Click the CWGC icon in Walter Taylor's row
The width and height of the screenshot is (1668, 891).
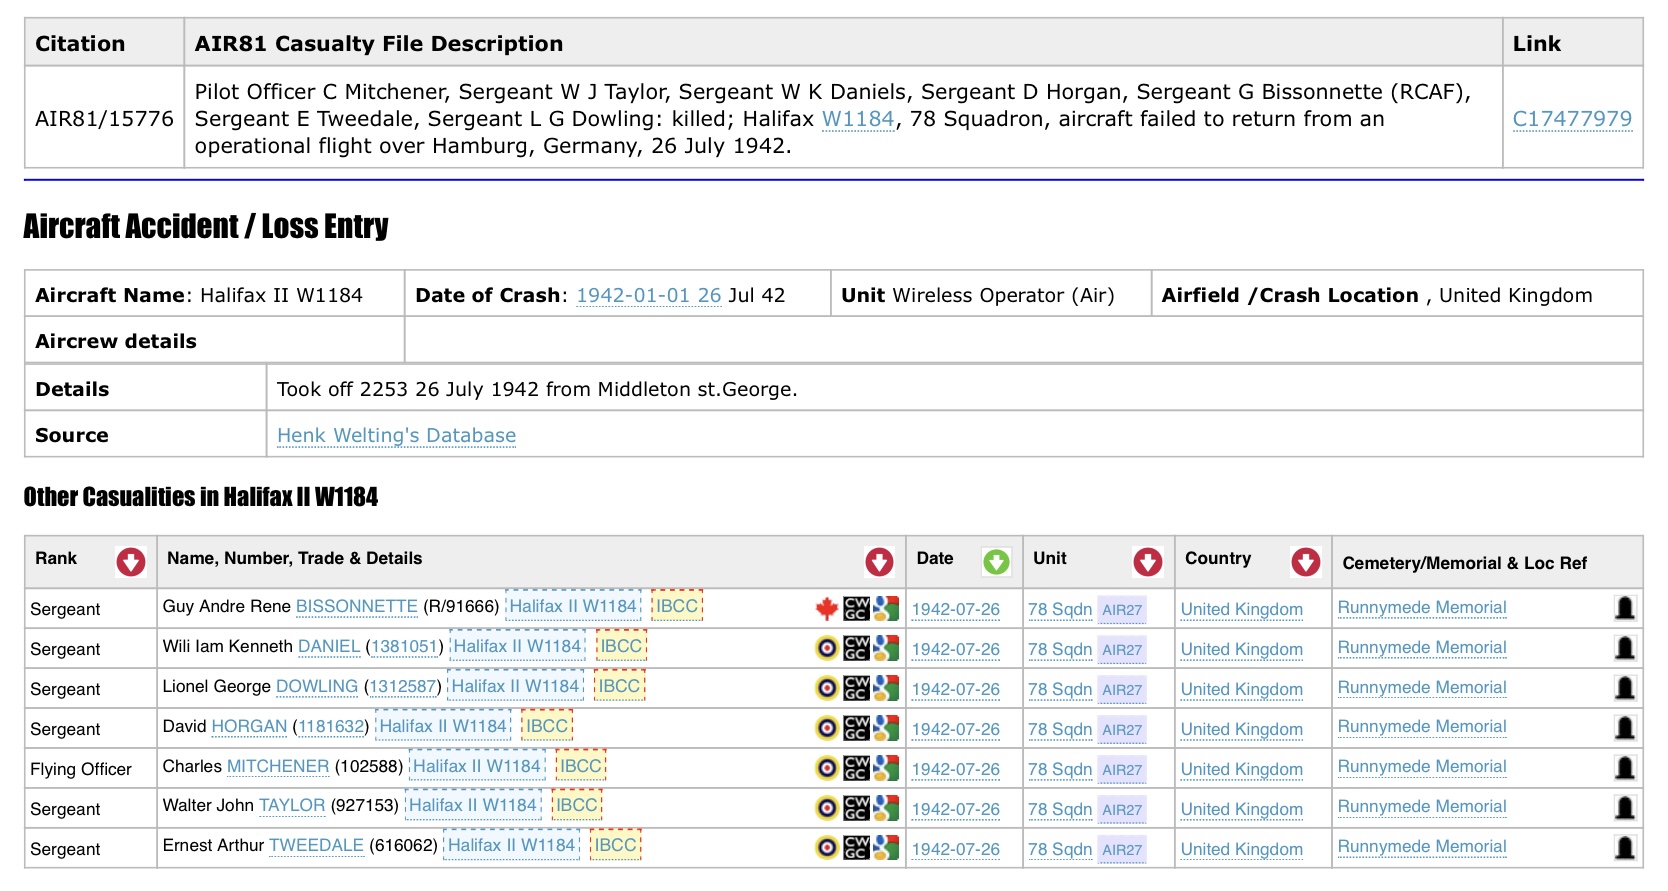(856, 808)
